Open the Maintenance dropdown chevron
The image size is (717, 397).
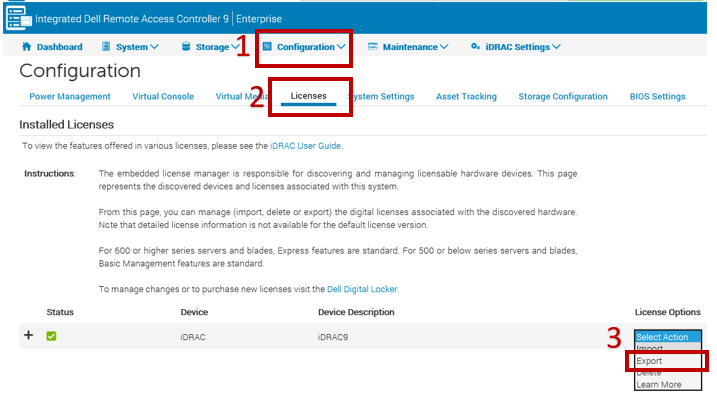[x=444, y=47]
